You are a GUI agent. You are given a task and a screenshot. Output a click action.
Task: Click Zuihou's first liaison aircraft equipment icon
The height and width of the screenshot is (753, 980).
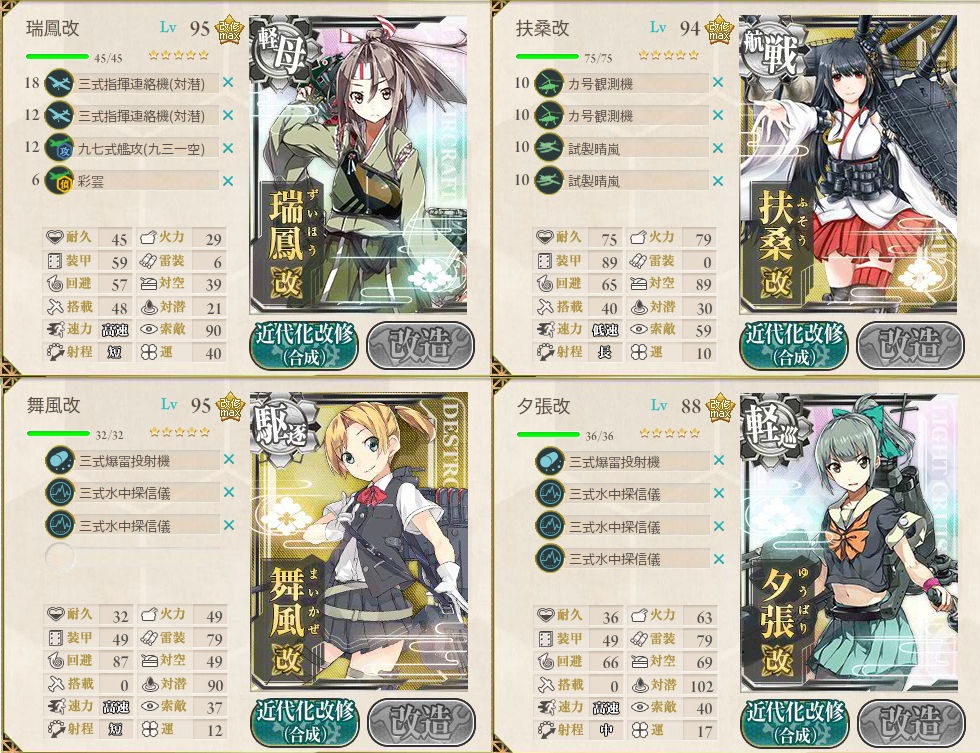pos(59,83)
